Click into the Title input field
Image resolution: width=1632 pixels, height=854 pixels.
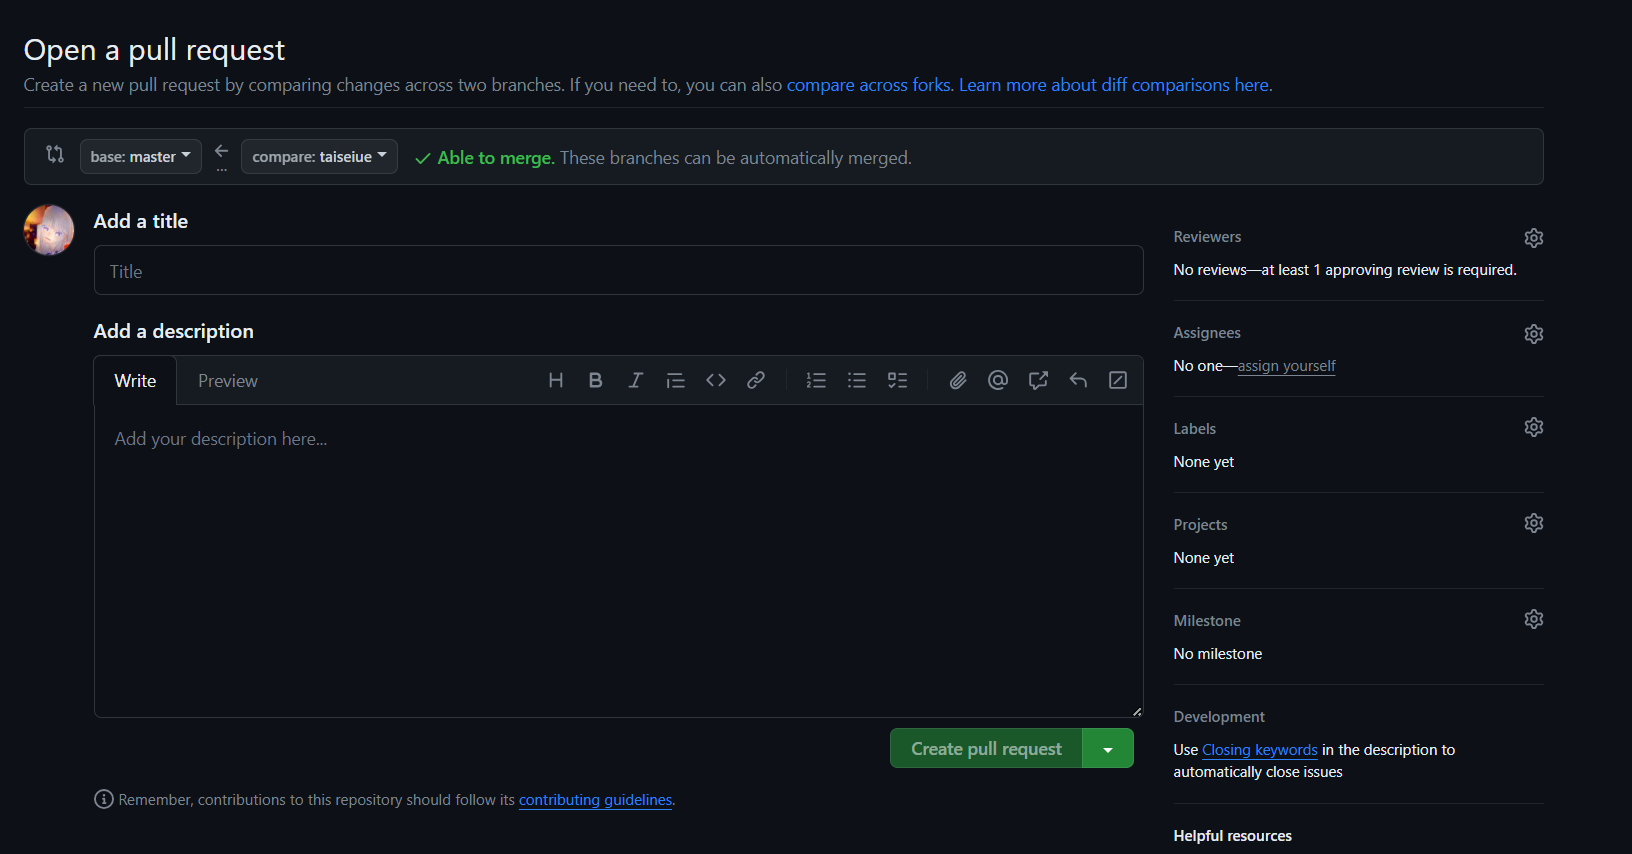(618, 271)
